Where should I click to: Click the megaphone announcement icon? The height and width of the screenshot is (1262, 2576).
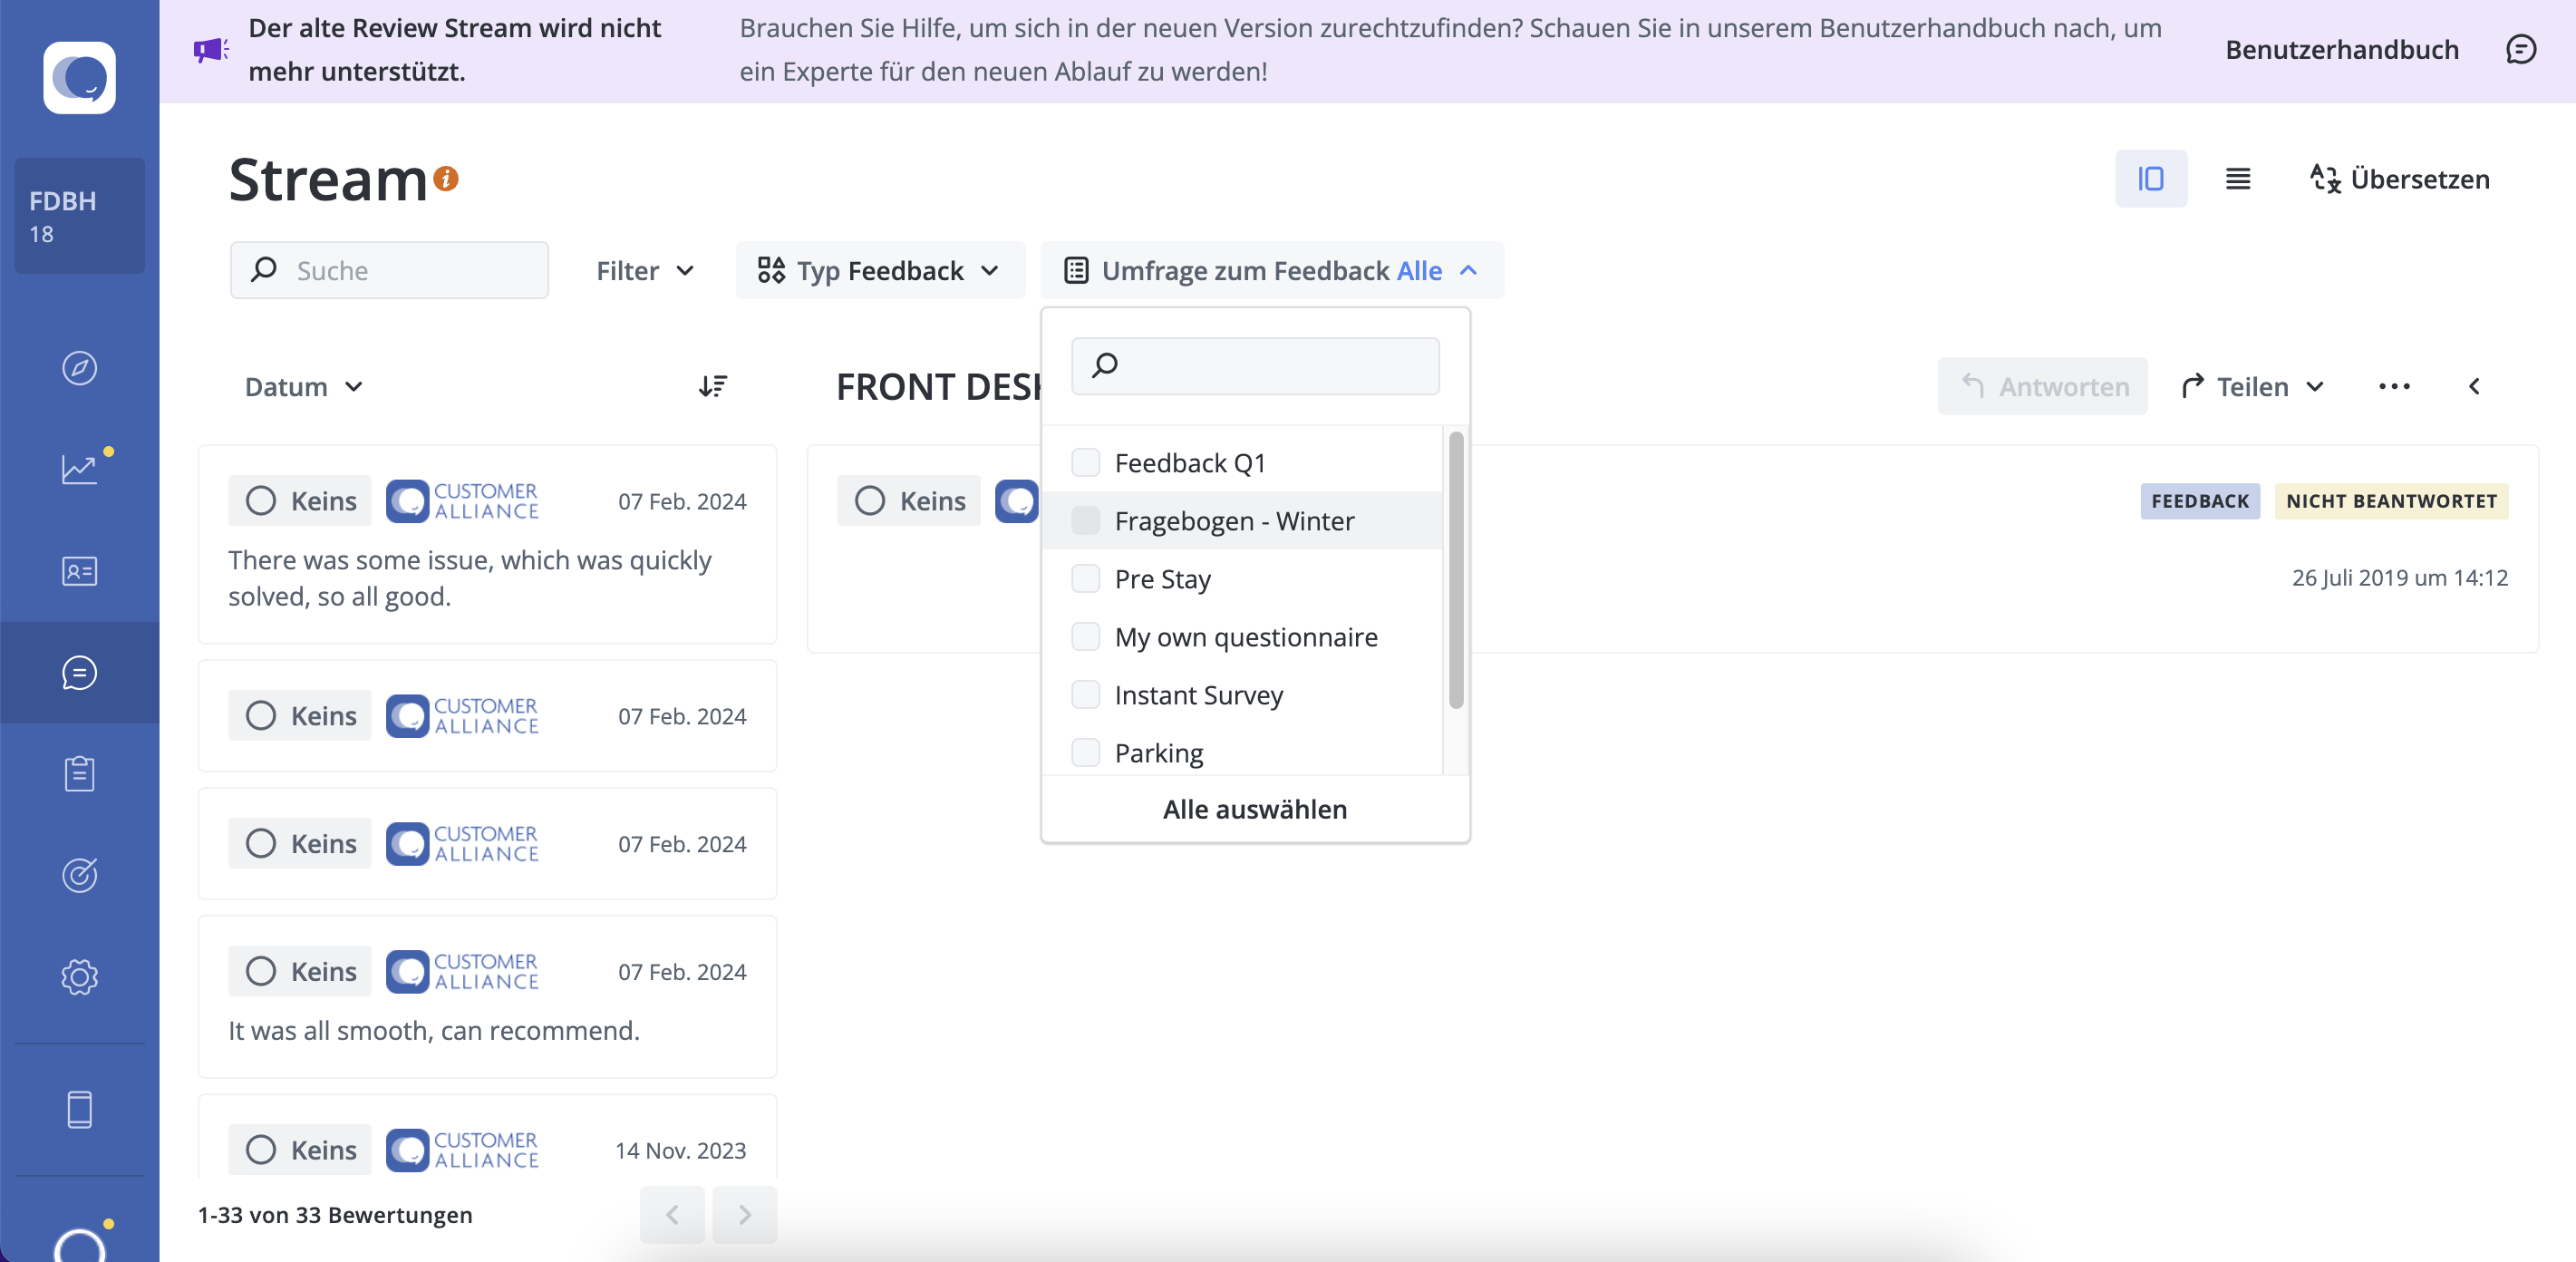(x=211, y=50)
